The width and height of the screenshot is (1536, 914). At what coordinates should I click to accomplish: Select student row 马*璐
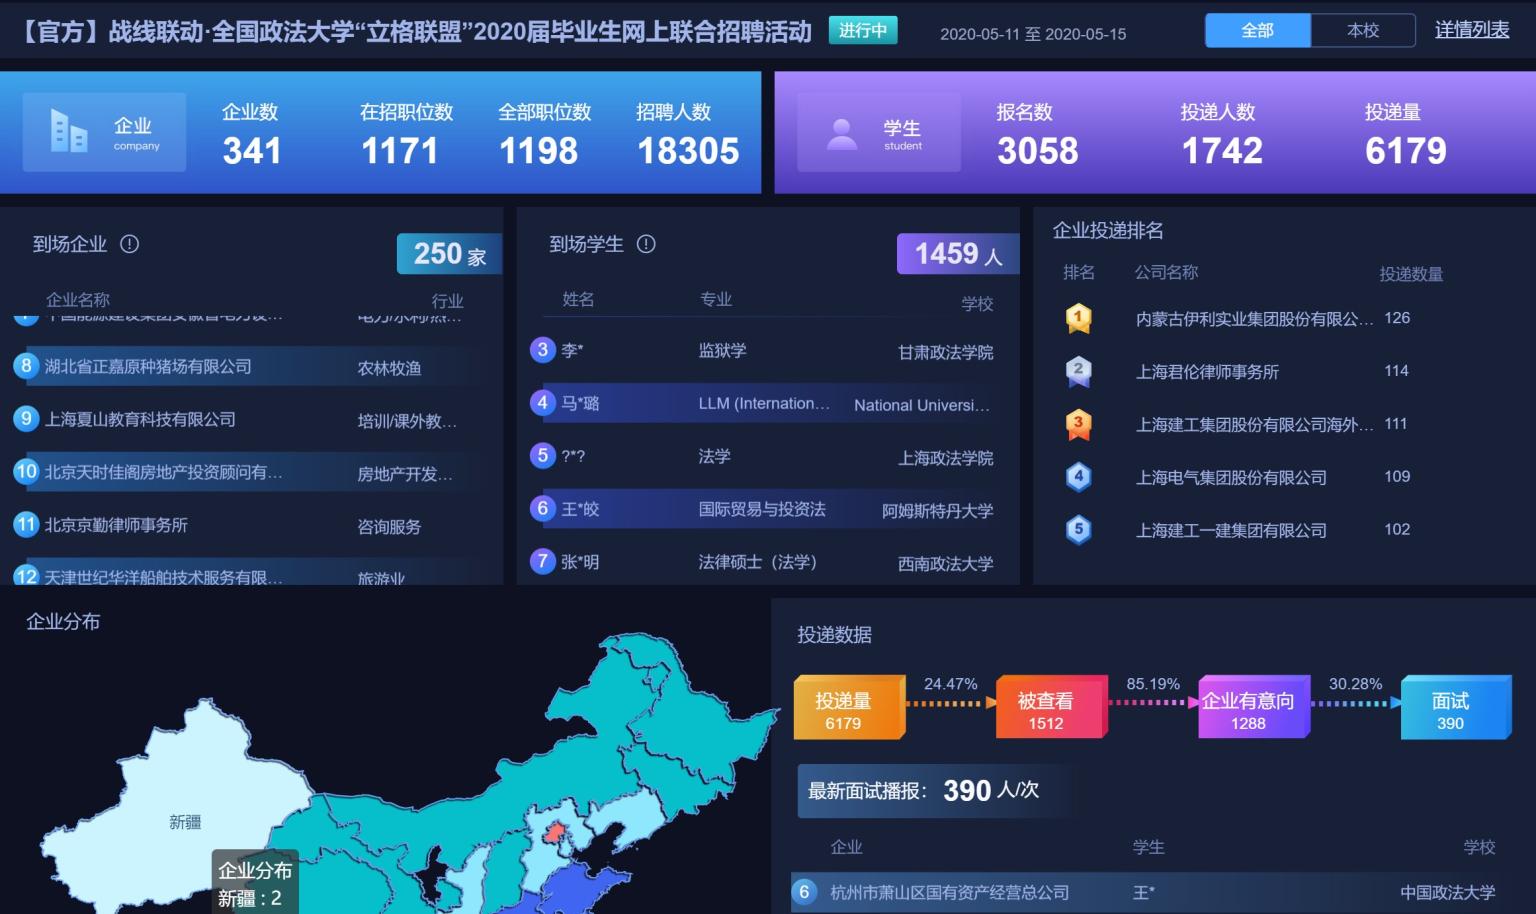coord(580,404)
